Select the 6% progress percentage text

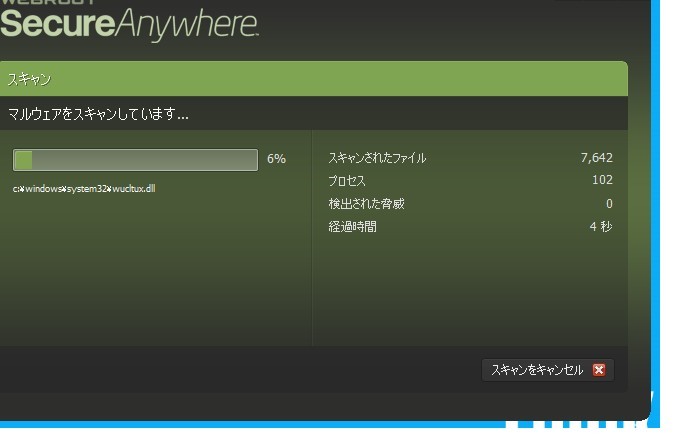(x=276, y=159)
